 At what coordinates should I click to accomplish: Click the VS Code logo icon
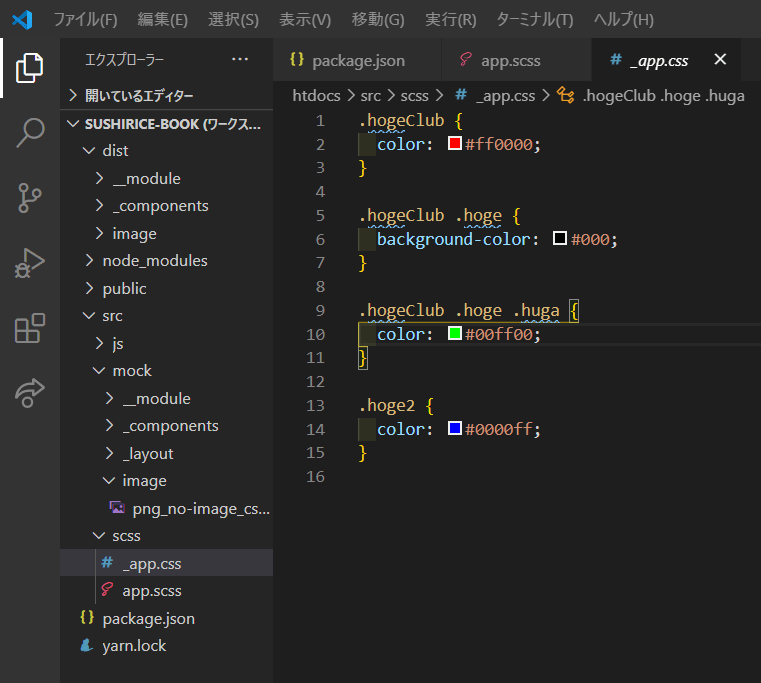pyautogui.click(x=22, y=20)
